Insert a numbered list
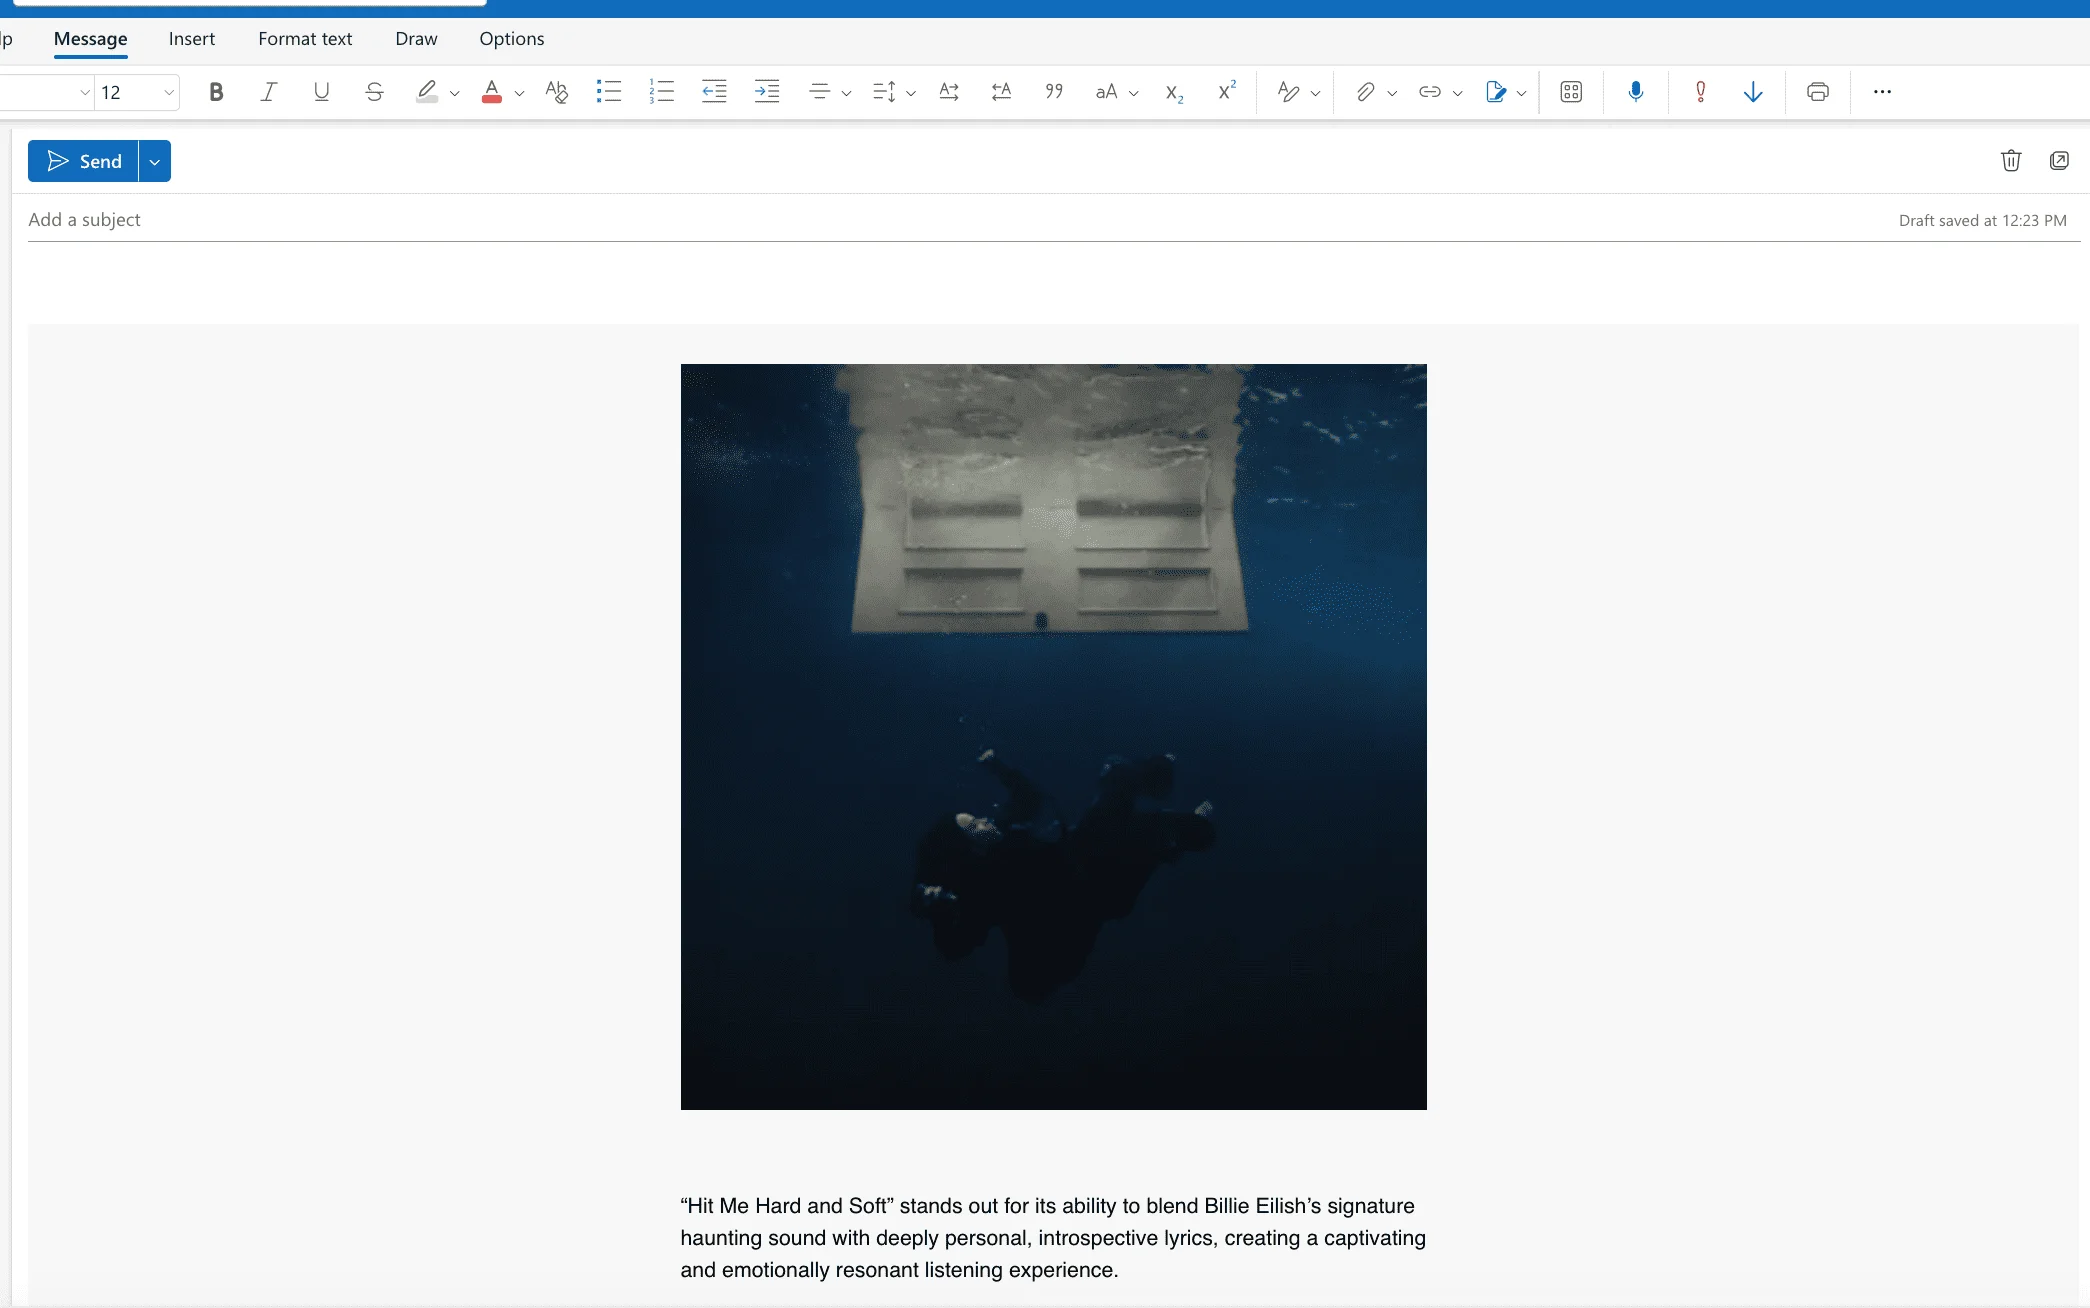Screen dimensions: 2090x1308 tap(661, 92)
